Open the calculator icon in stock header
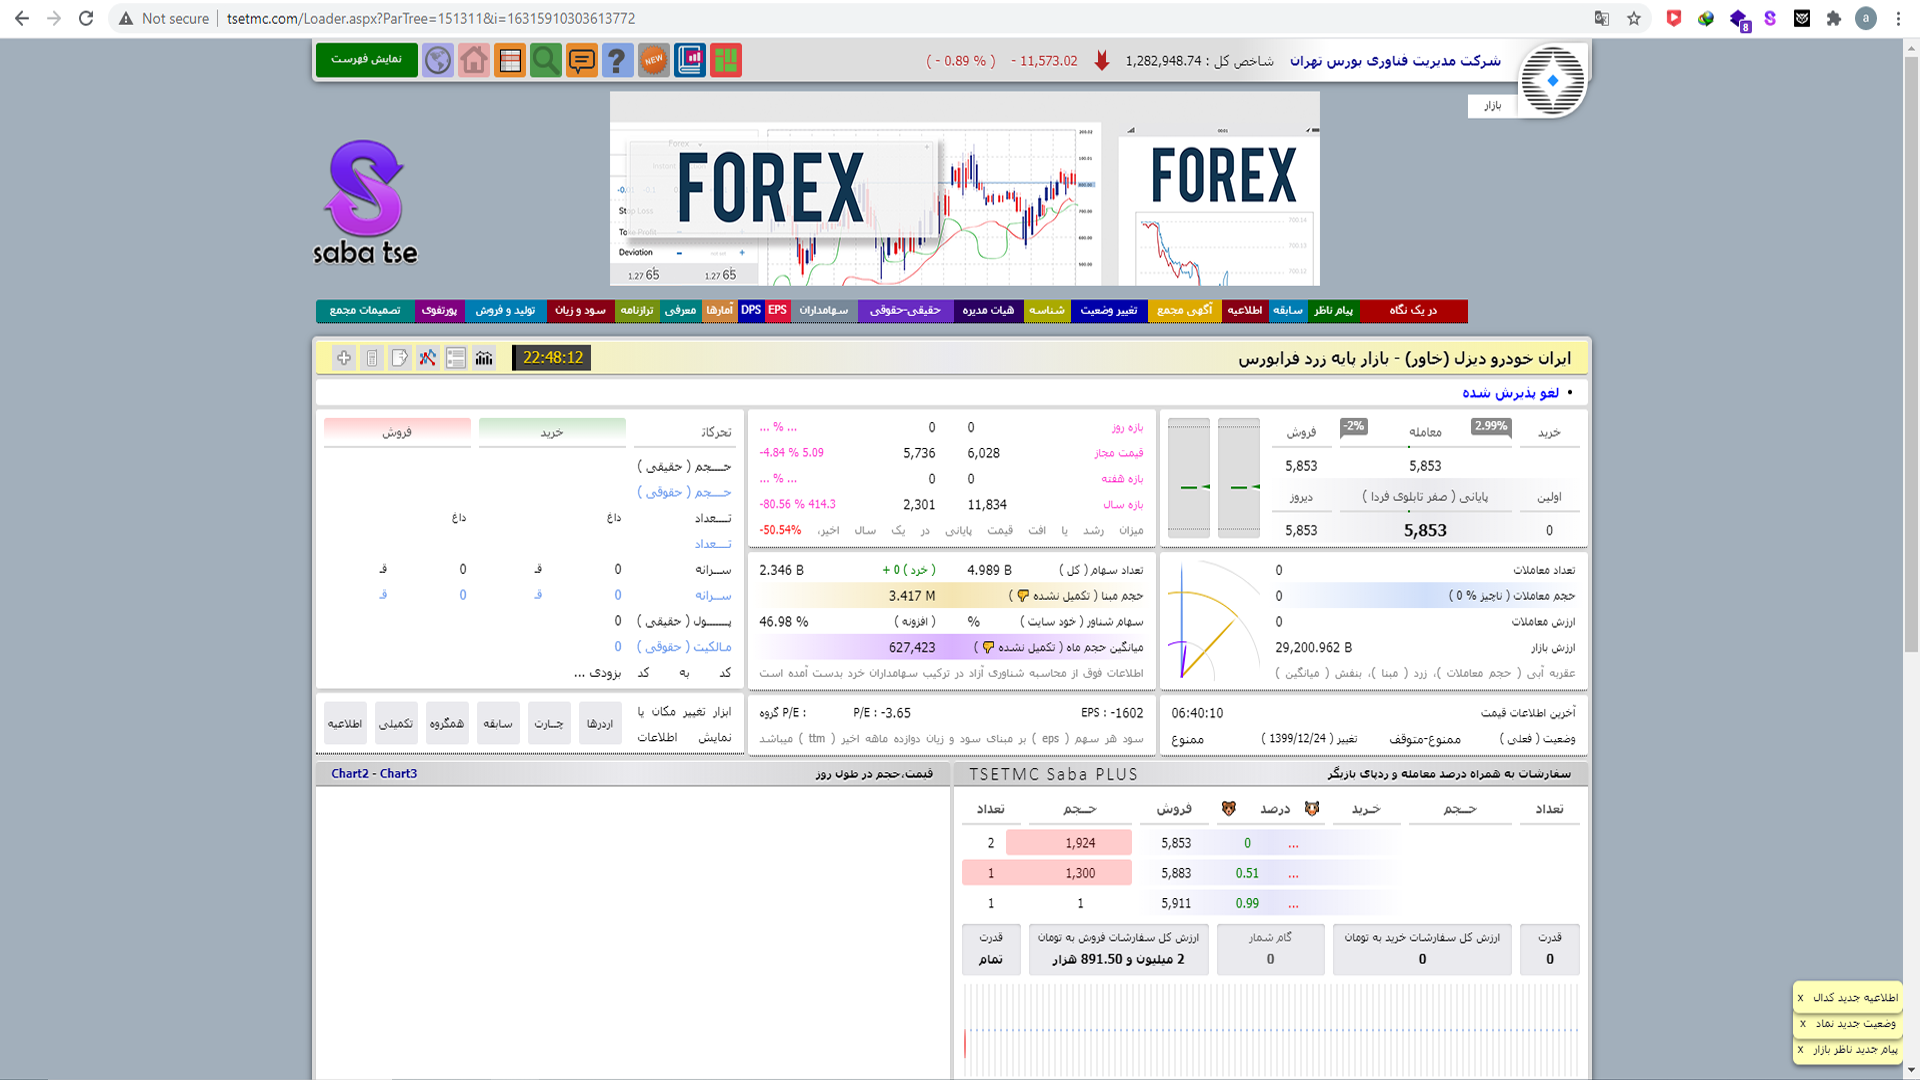 372,358
